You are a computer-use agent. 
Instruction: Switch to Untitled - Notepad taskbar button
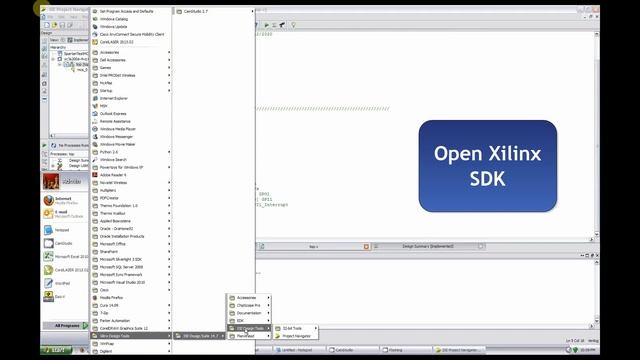(299, 350)
